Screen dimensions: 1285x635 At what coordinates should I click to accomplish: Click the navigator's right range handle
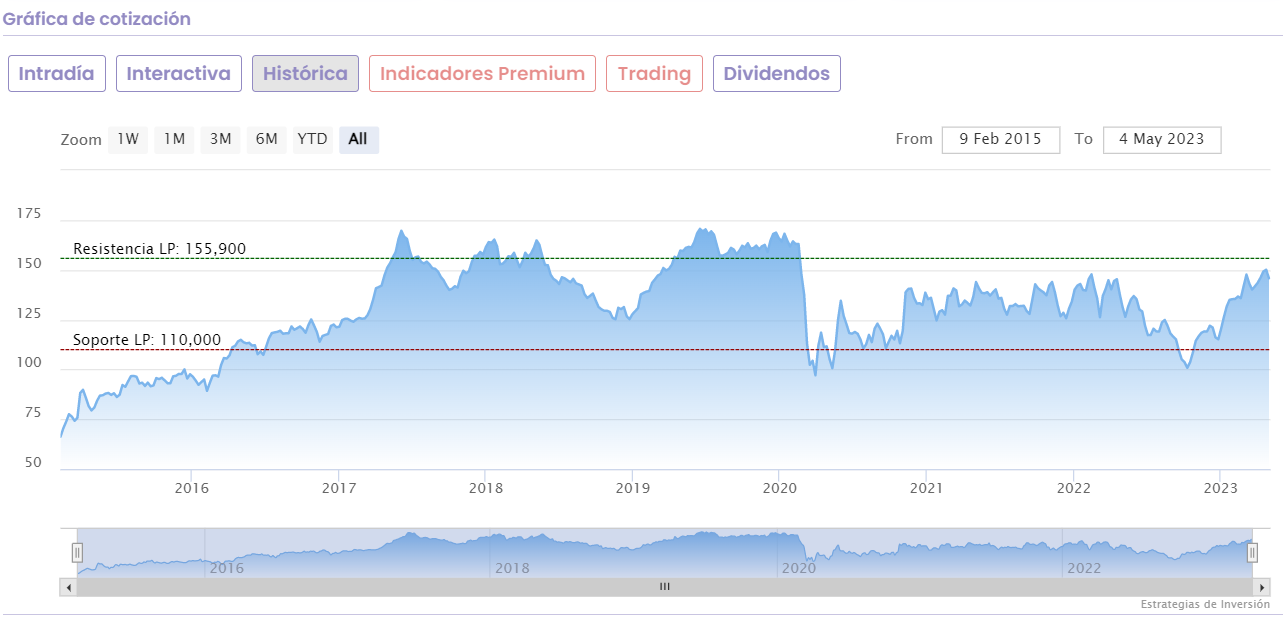pyautogui.click(x=1252, y=552)
